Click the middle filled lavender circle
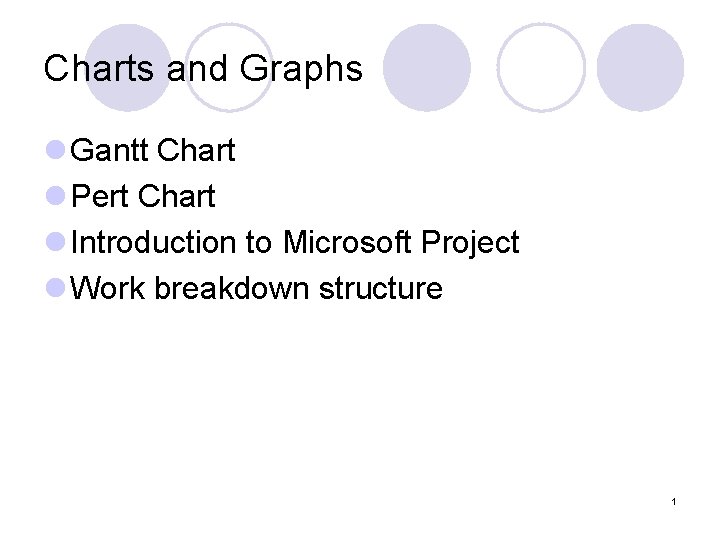This screenshot has height=540, width=720. [427, 67]
